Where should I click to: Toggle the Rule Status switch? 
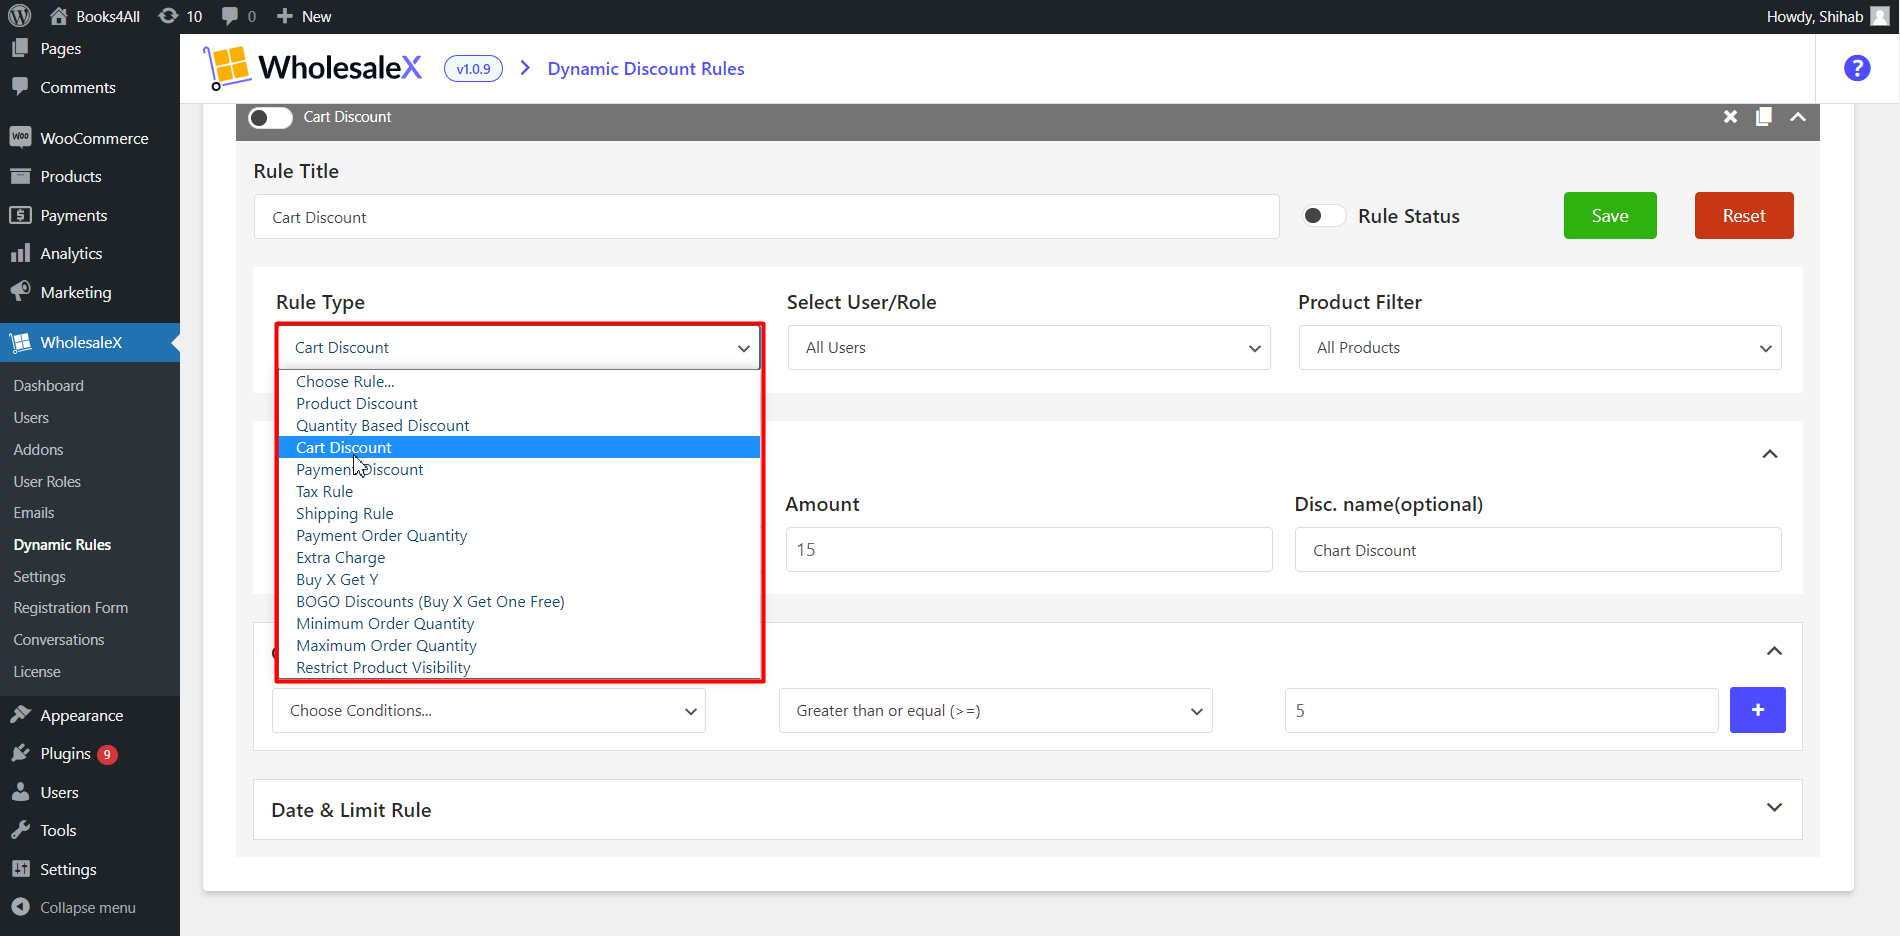pos(1323,216)
